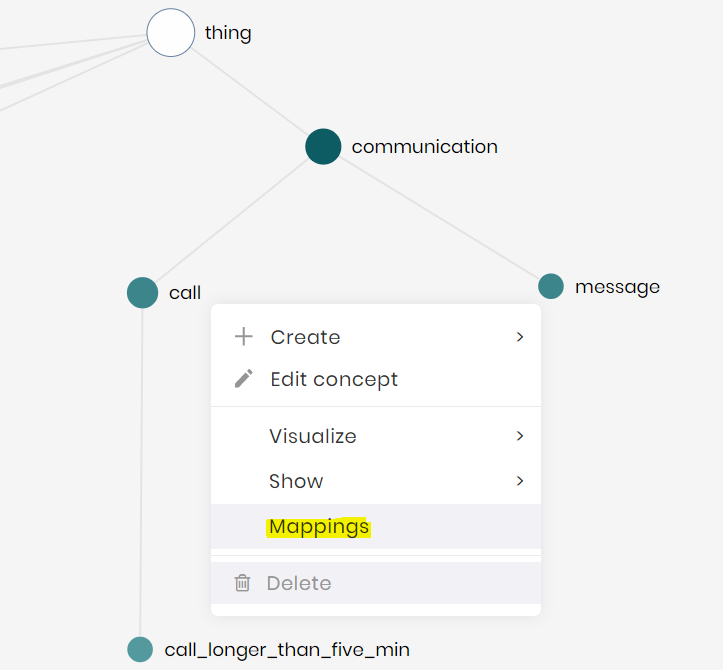Choose Mappings from the context menu
Screen dimensions: 723x670
[x=318, y=527]
